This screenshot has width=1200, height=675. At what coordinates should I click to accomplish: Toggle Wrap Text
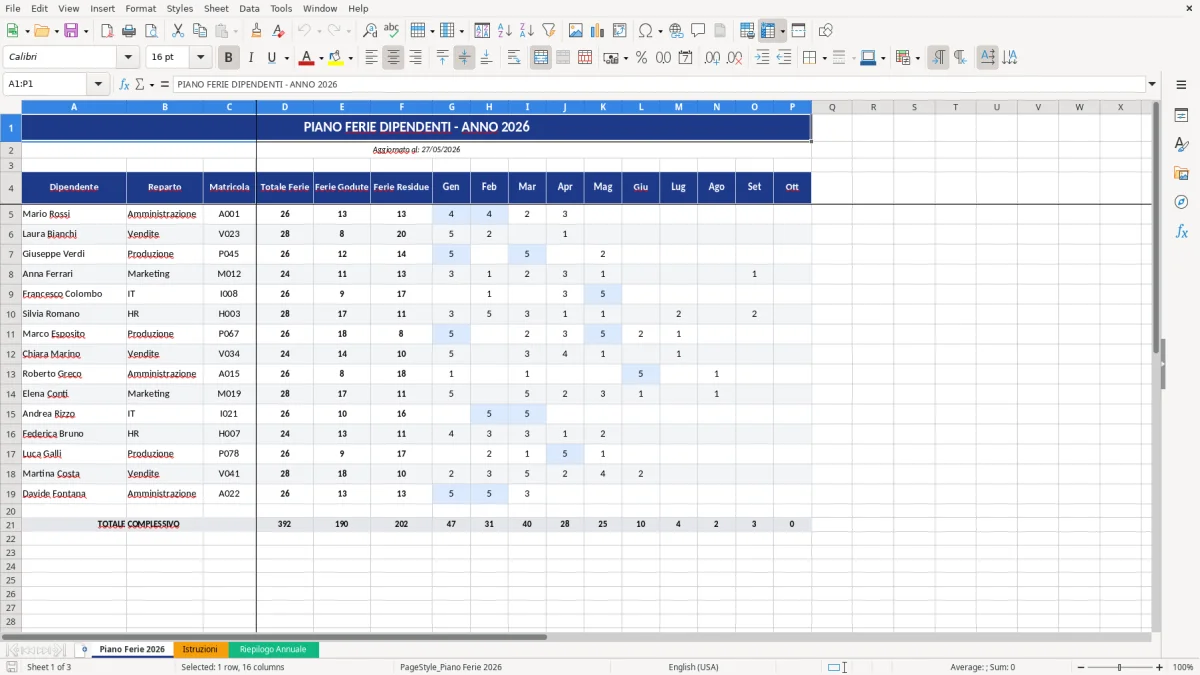click(x=514, y=58)
